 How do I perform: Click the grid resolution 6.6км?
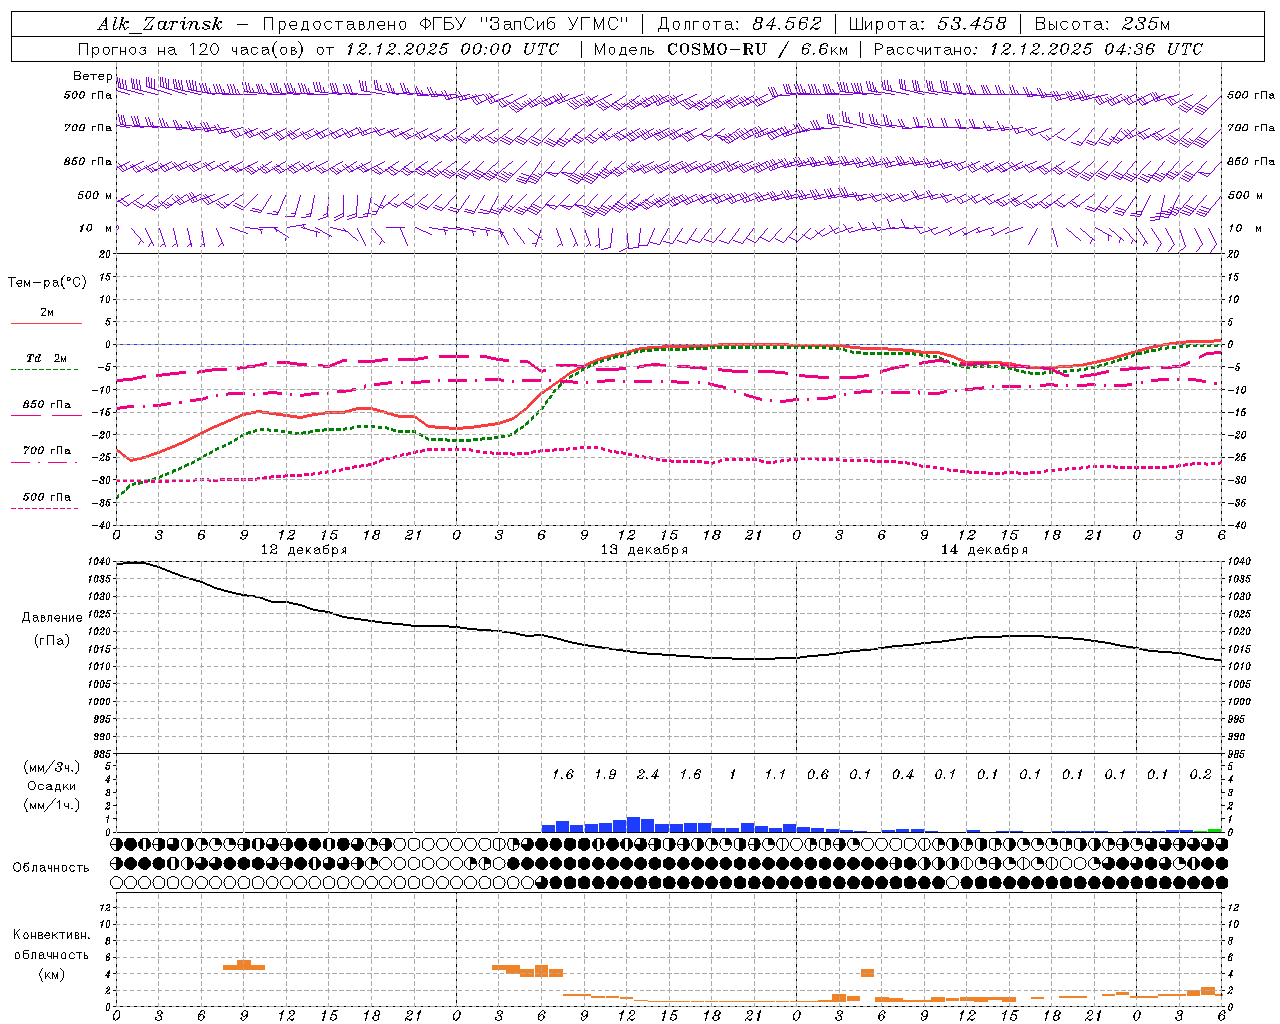(824, 49)
